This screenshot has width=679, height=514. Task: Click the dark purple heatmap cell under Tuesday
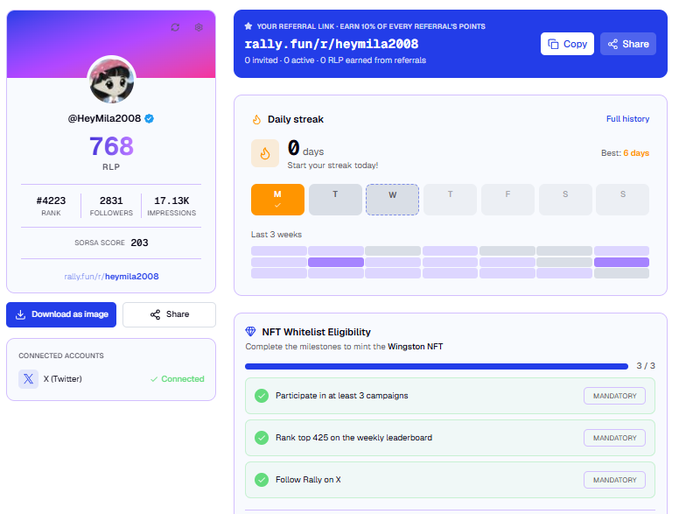336,262
